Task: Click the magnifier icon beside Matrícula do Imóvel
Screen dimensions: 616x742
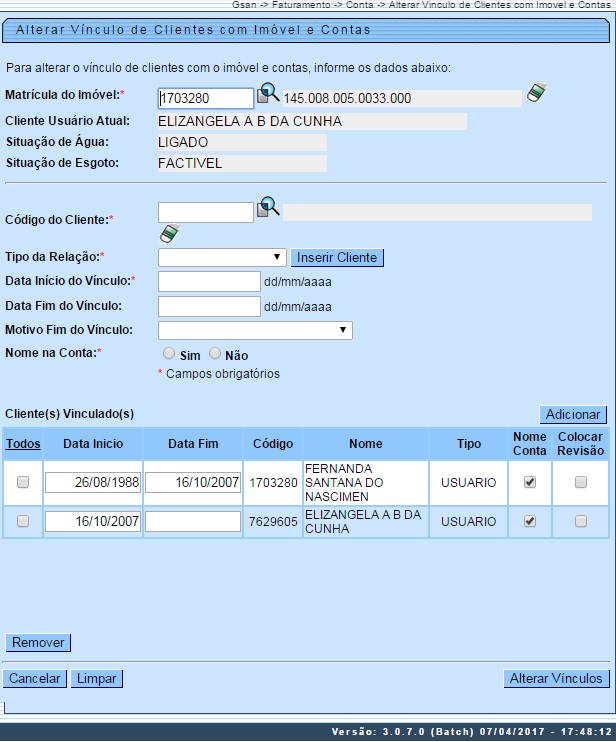Action: pyautogui.click(x=268, y=96)
